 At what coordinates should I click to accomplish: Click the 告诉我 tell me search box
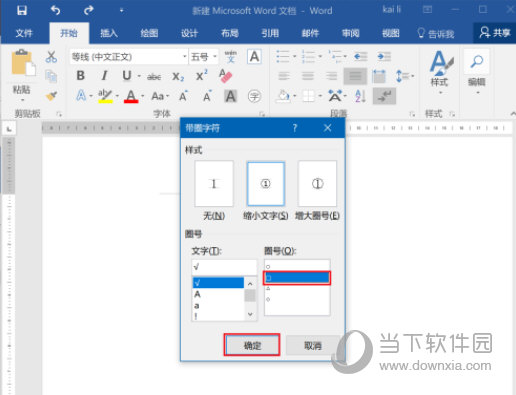click(436, 33)
